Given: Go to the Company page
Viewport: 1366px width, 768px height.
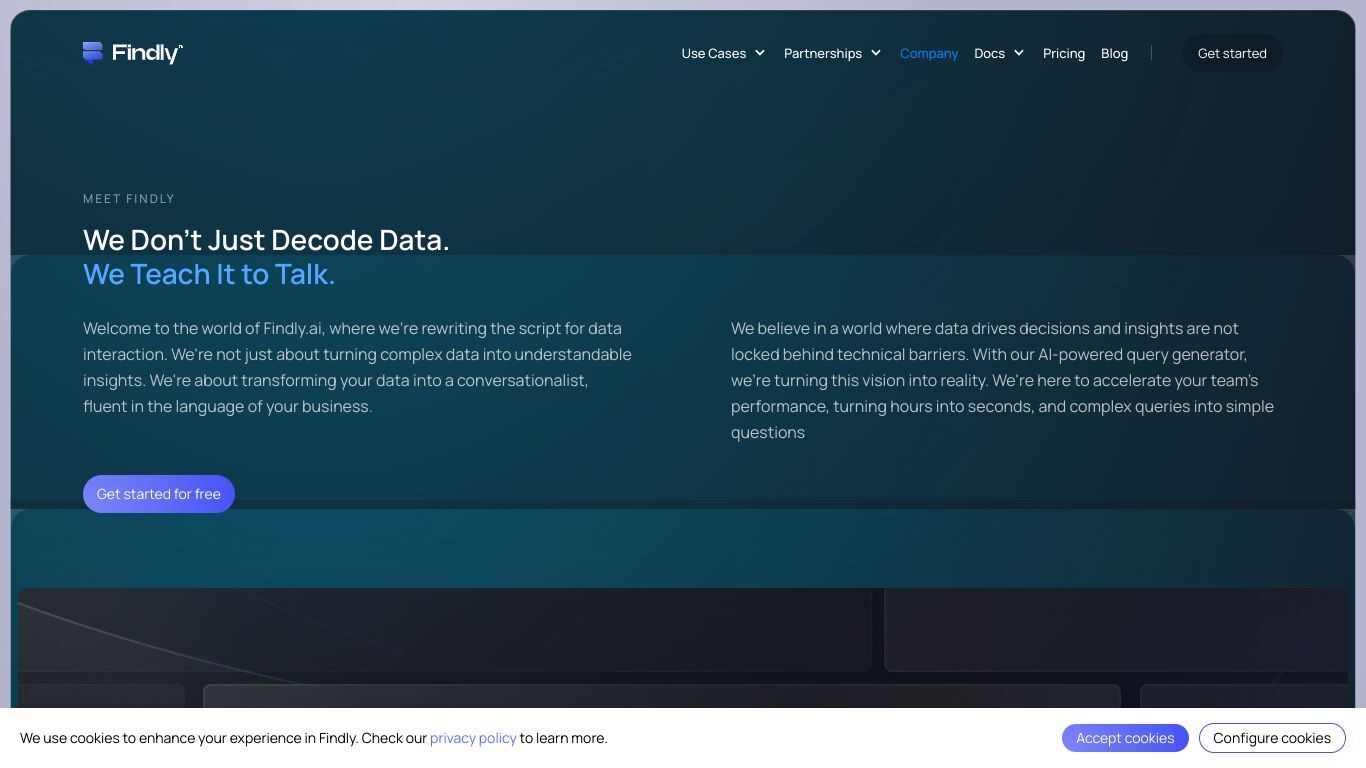Looking at the screenshot, I should coord(929,53).
